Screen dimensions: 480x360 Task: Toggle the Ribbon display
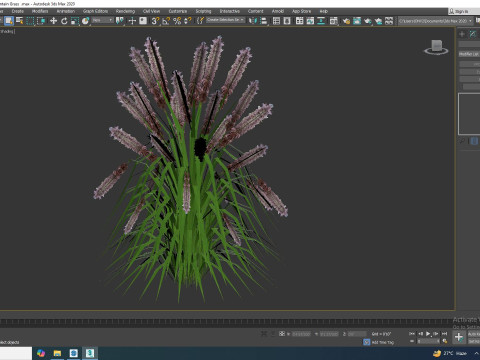[299, 21]
